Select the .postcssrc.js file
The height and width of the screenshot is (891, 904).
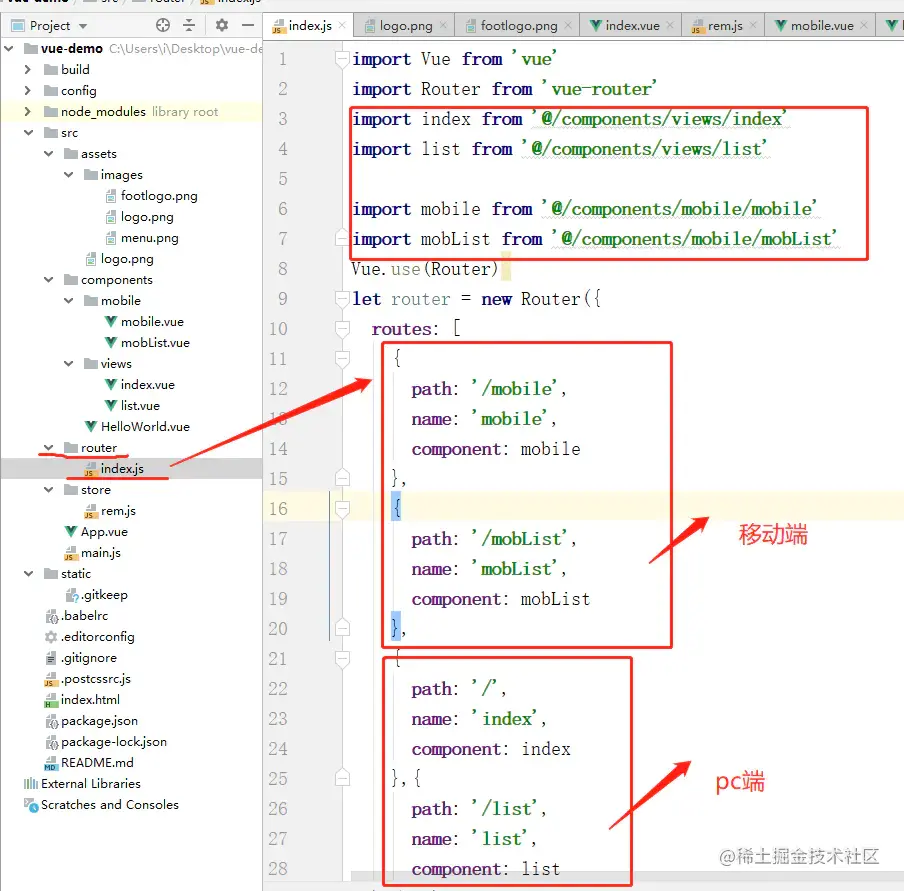click(88, 679)
